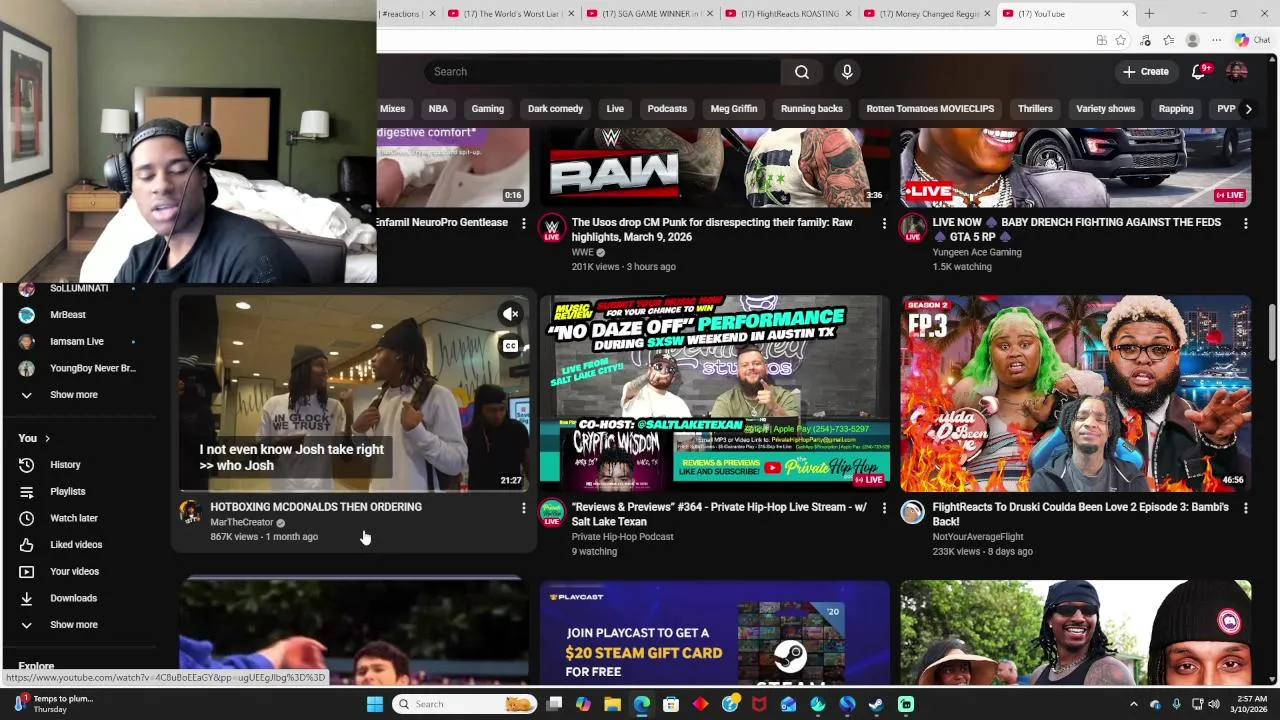This screenshot has width=1280, height=720.
Task: Expand the You section chevron
Action: [46, 438]
